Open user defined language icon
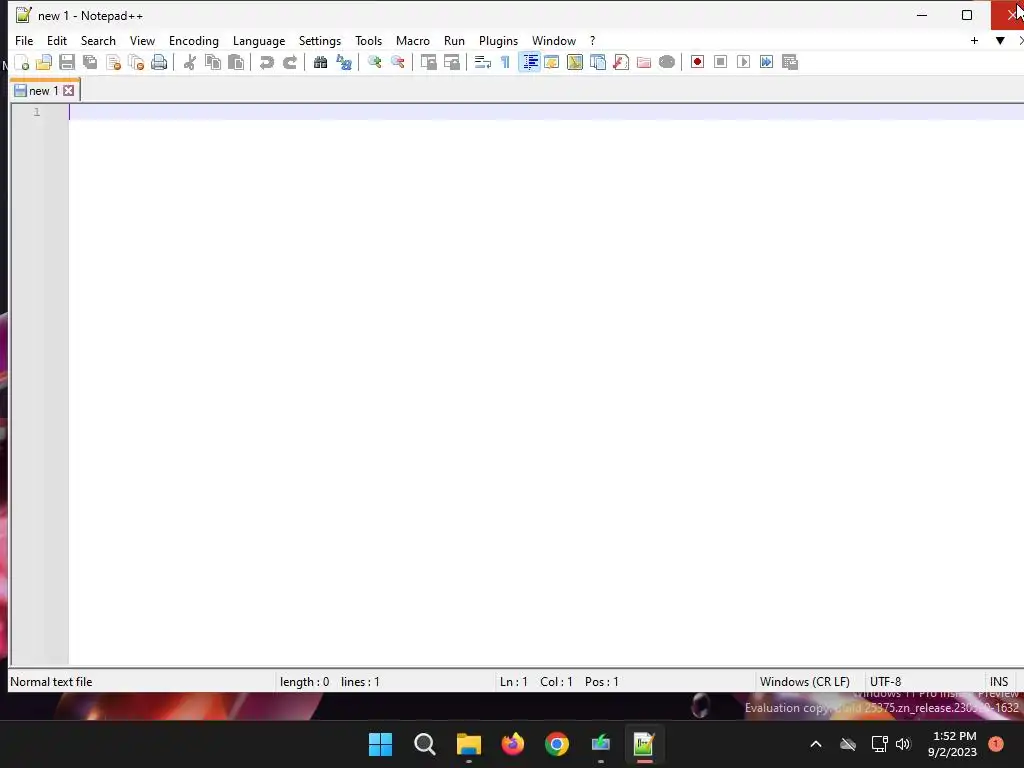Image resolution: width=1024 pixels, height=768 pixels. [552, 62]
